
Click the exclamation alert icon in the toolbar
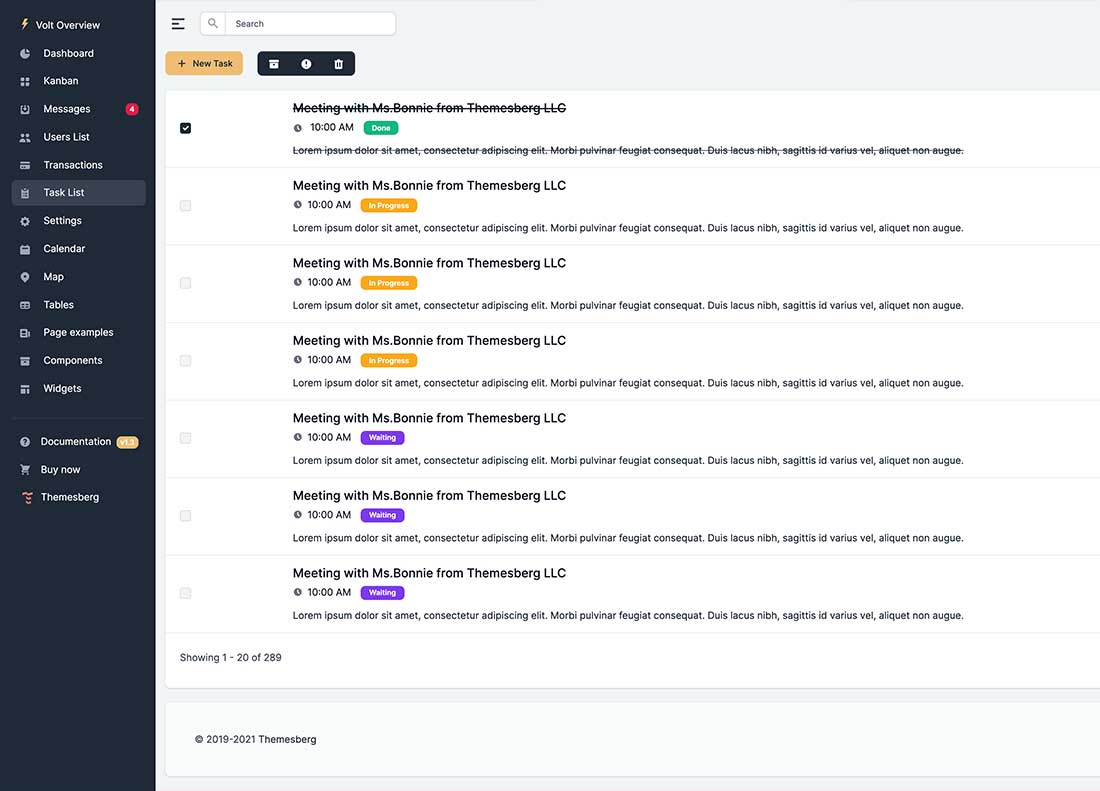pyautogui.click(x=306, y=63)
